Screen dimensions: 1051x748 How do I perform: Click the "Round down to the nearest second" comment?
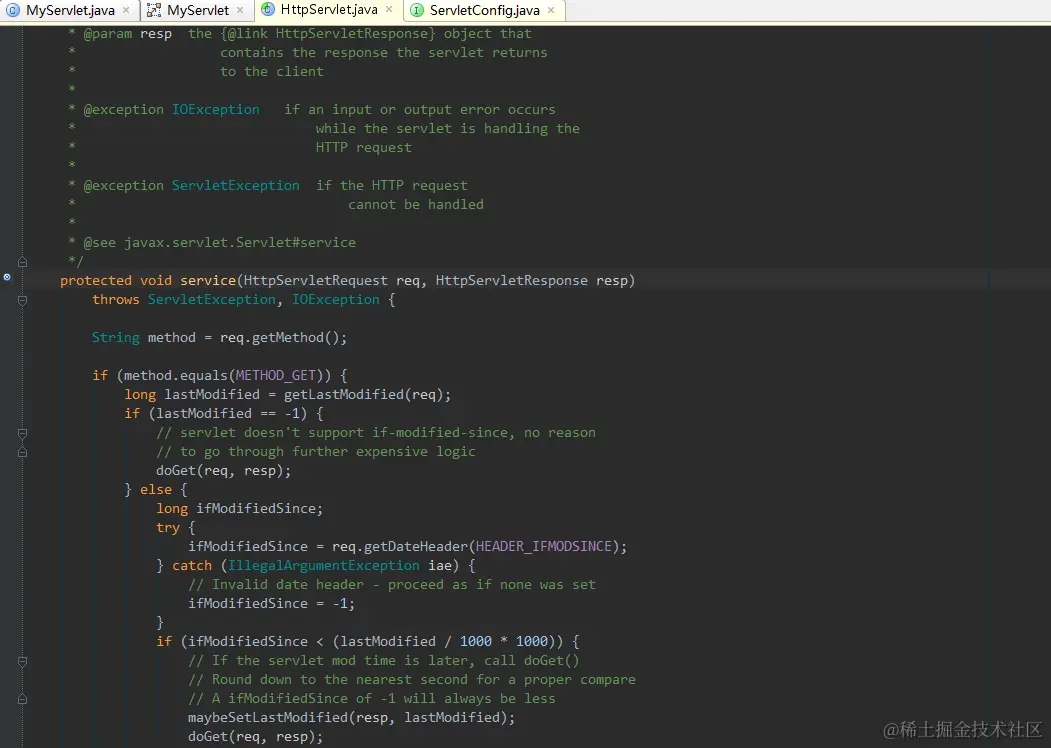pyautogui.click(x=412, y=679)
